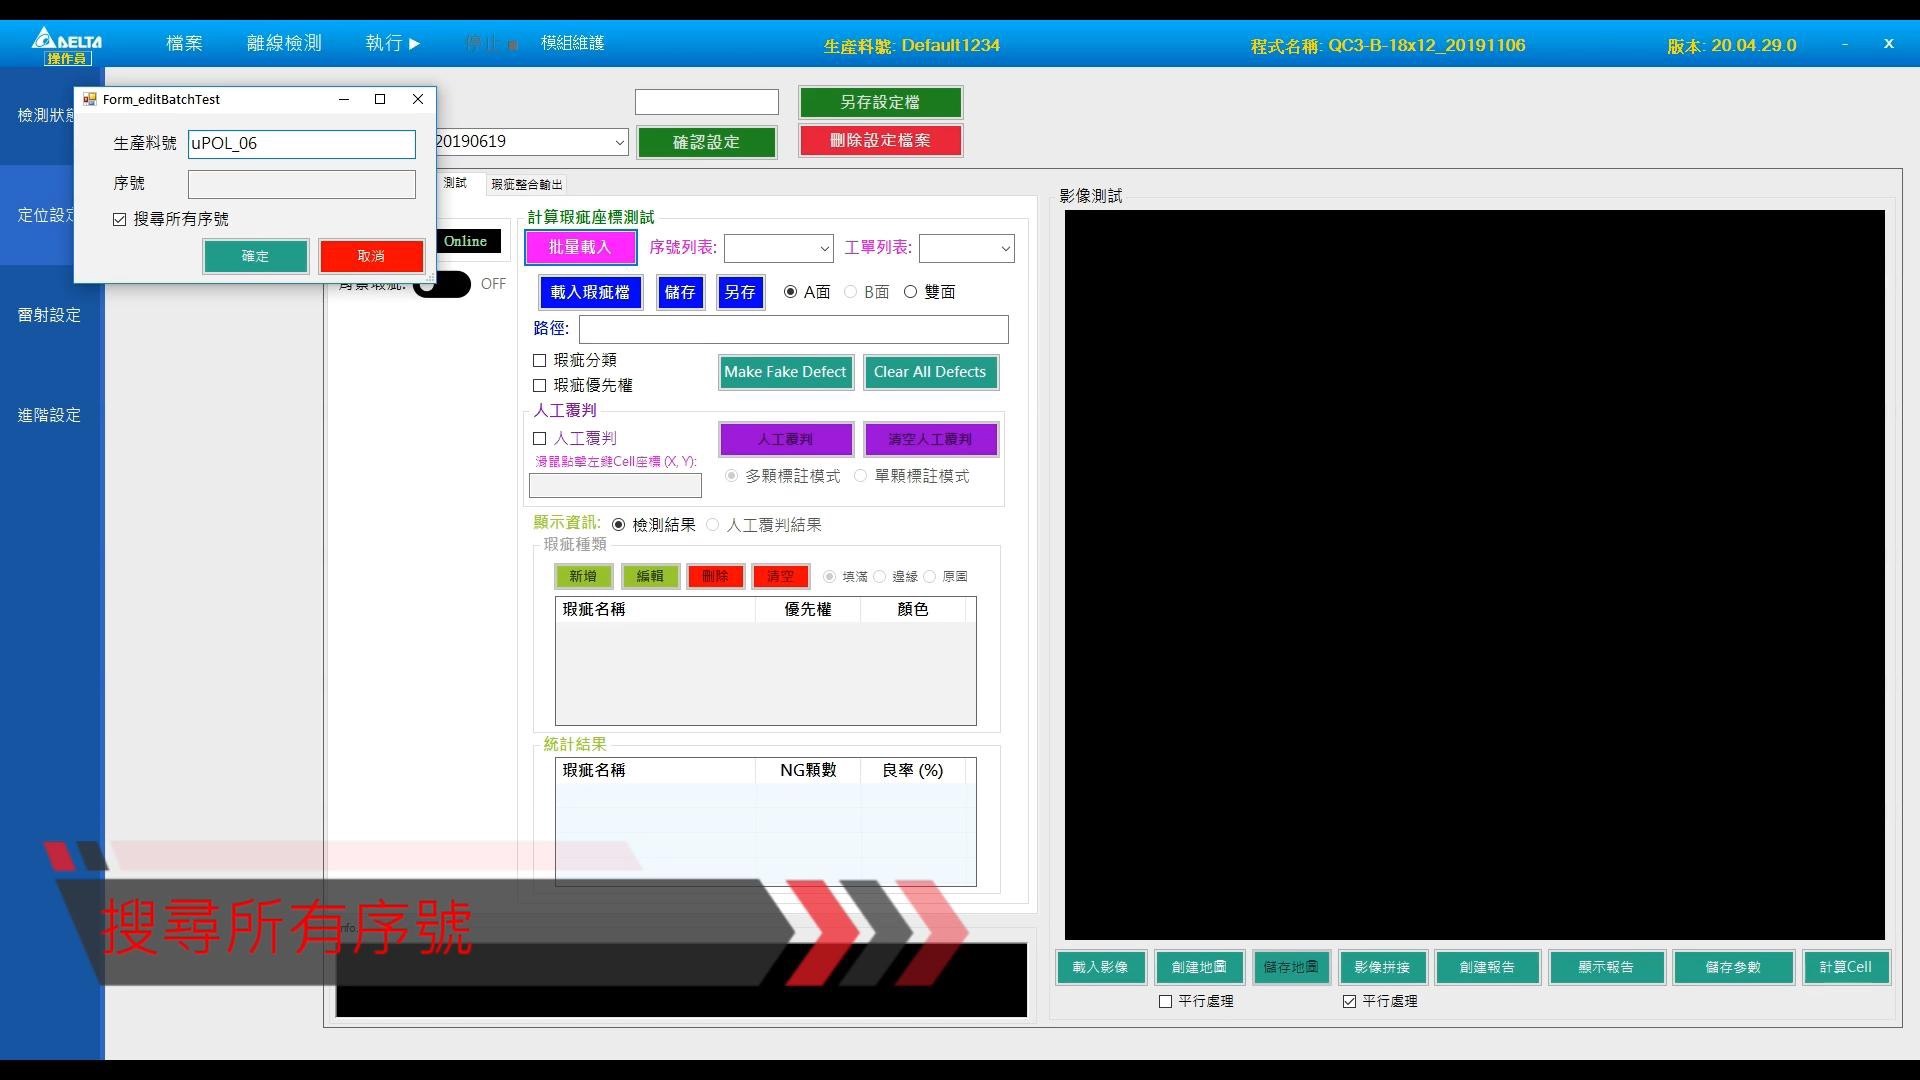Screen dimensions: 1920x1080
Task: Enable 瑕疵分類 checkbox
Action: click(540, 360)
